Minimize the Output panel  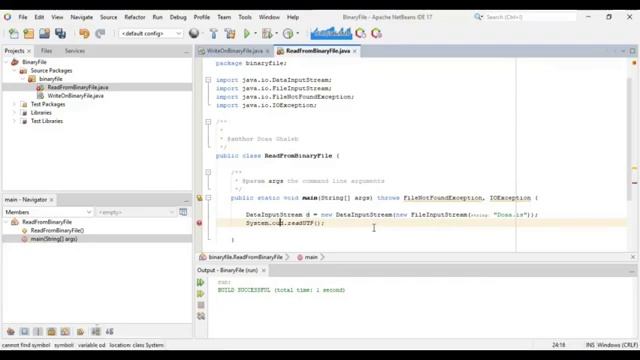[x=631, y=271]
